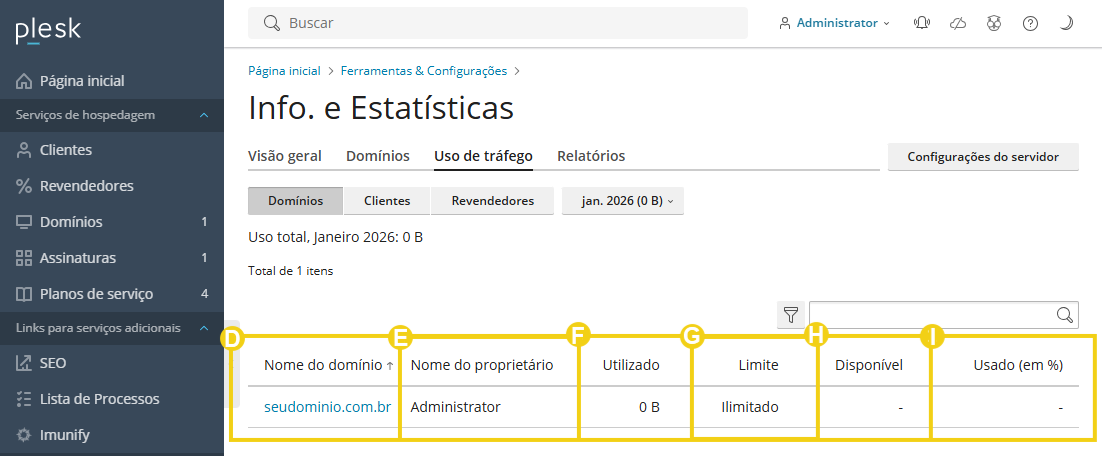The width and height of the screenshot is (1102, 456).
Task: Toggle dark mode moon icon
Action: tap(1066, 23)
